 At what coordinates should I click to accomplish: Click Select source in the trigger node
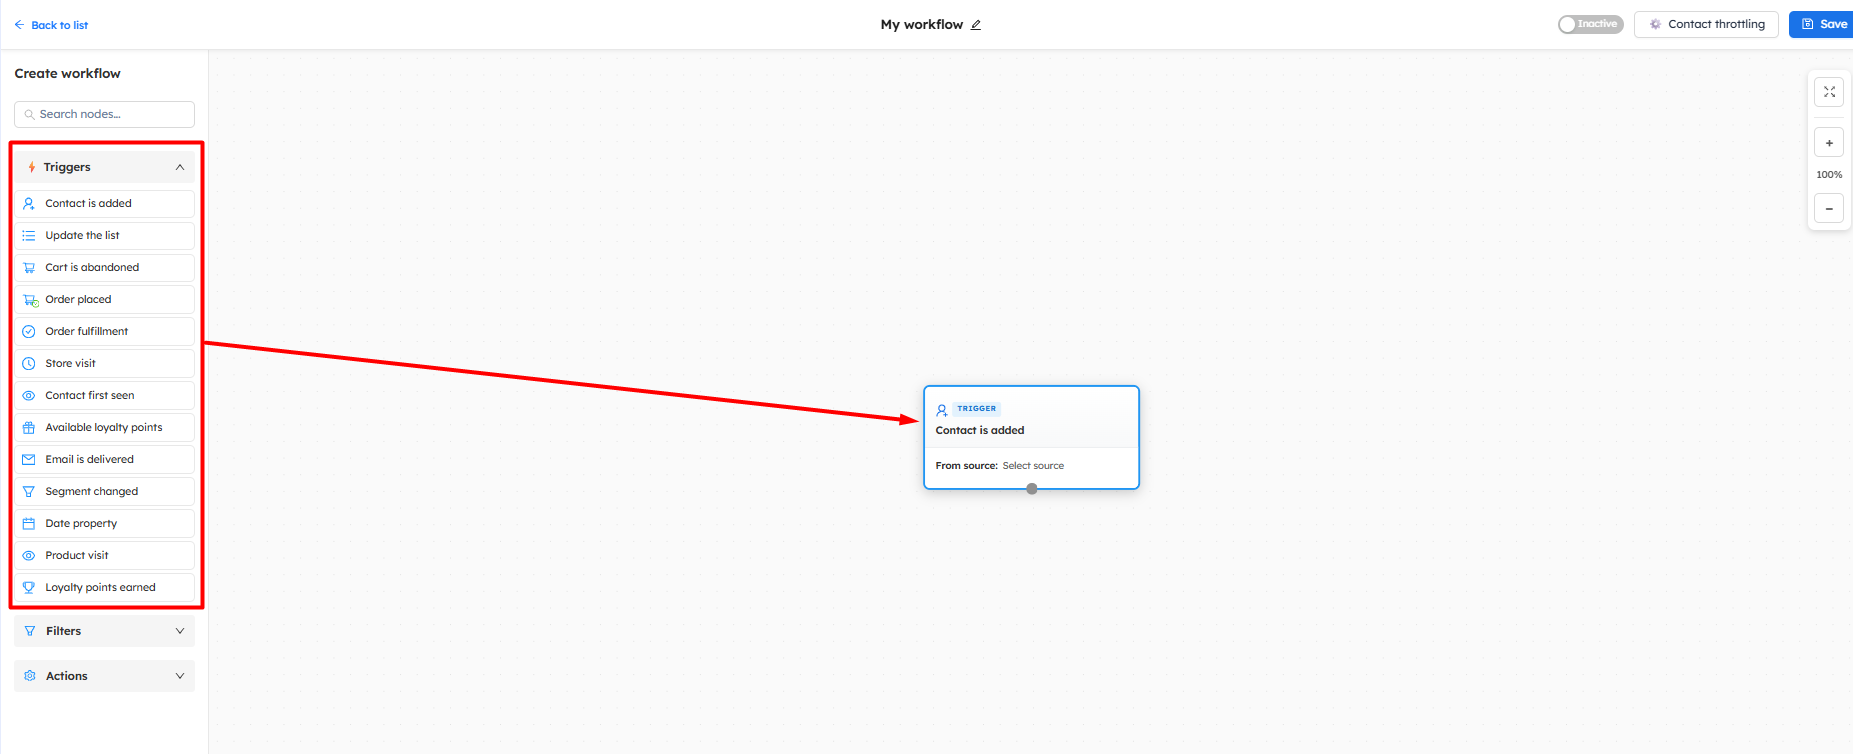(1033, 466)
